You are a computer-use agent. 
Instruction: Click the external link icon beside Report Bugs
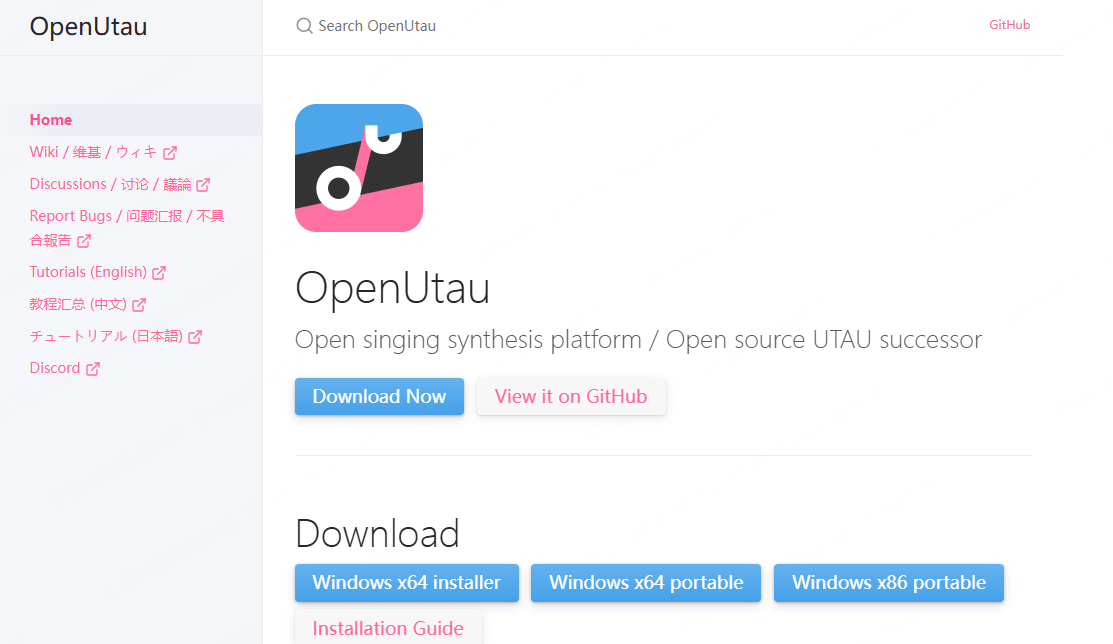pos(84,241)
